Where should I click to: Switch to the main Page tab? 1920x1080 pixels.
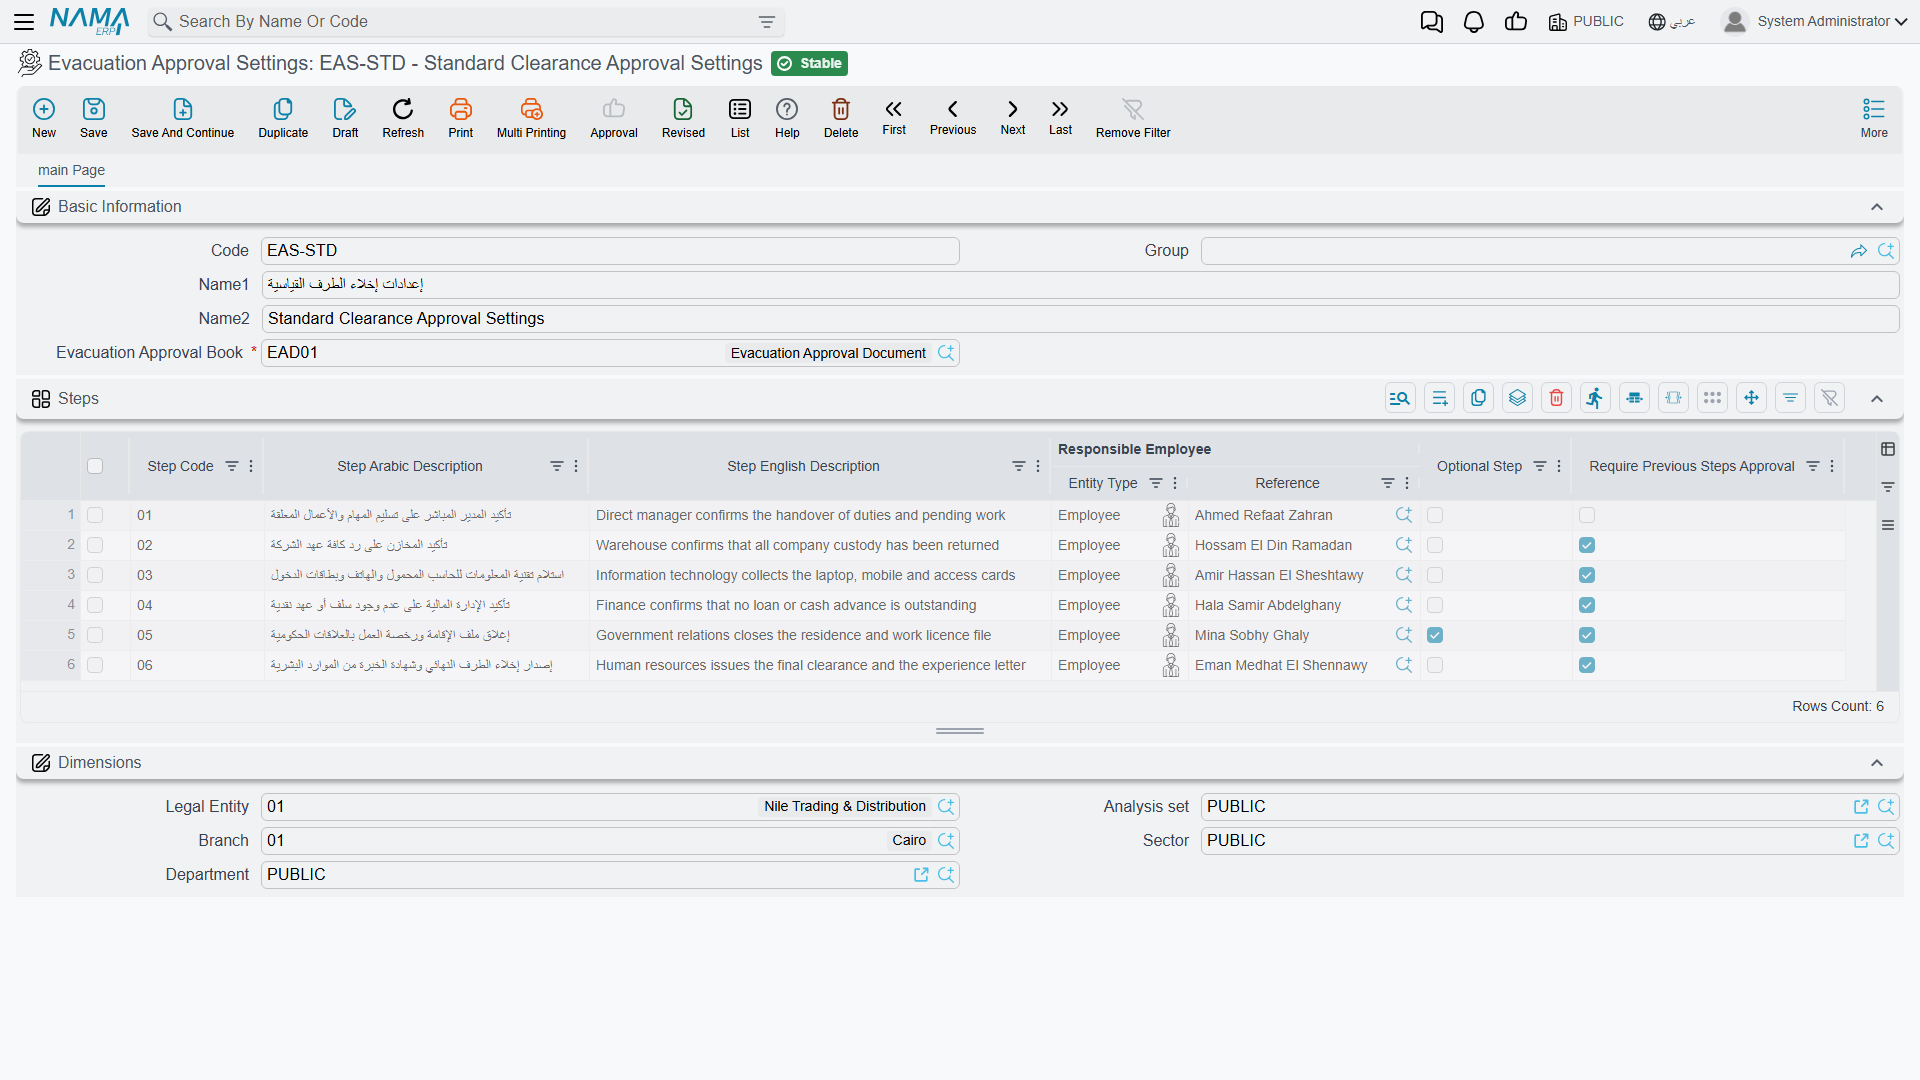point(71,170)
